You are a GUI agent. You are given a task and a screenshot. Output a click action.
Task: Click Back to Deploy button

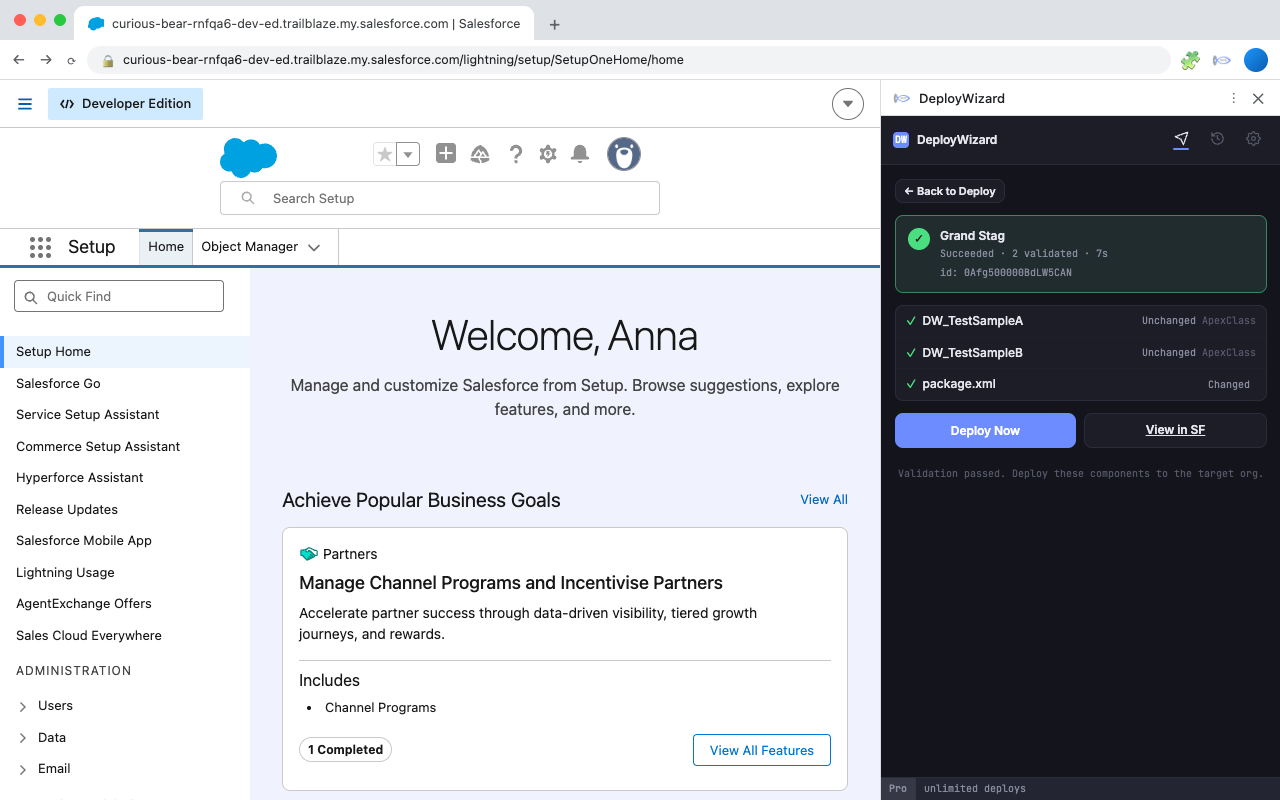[950, 191]
